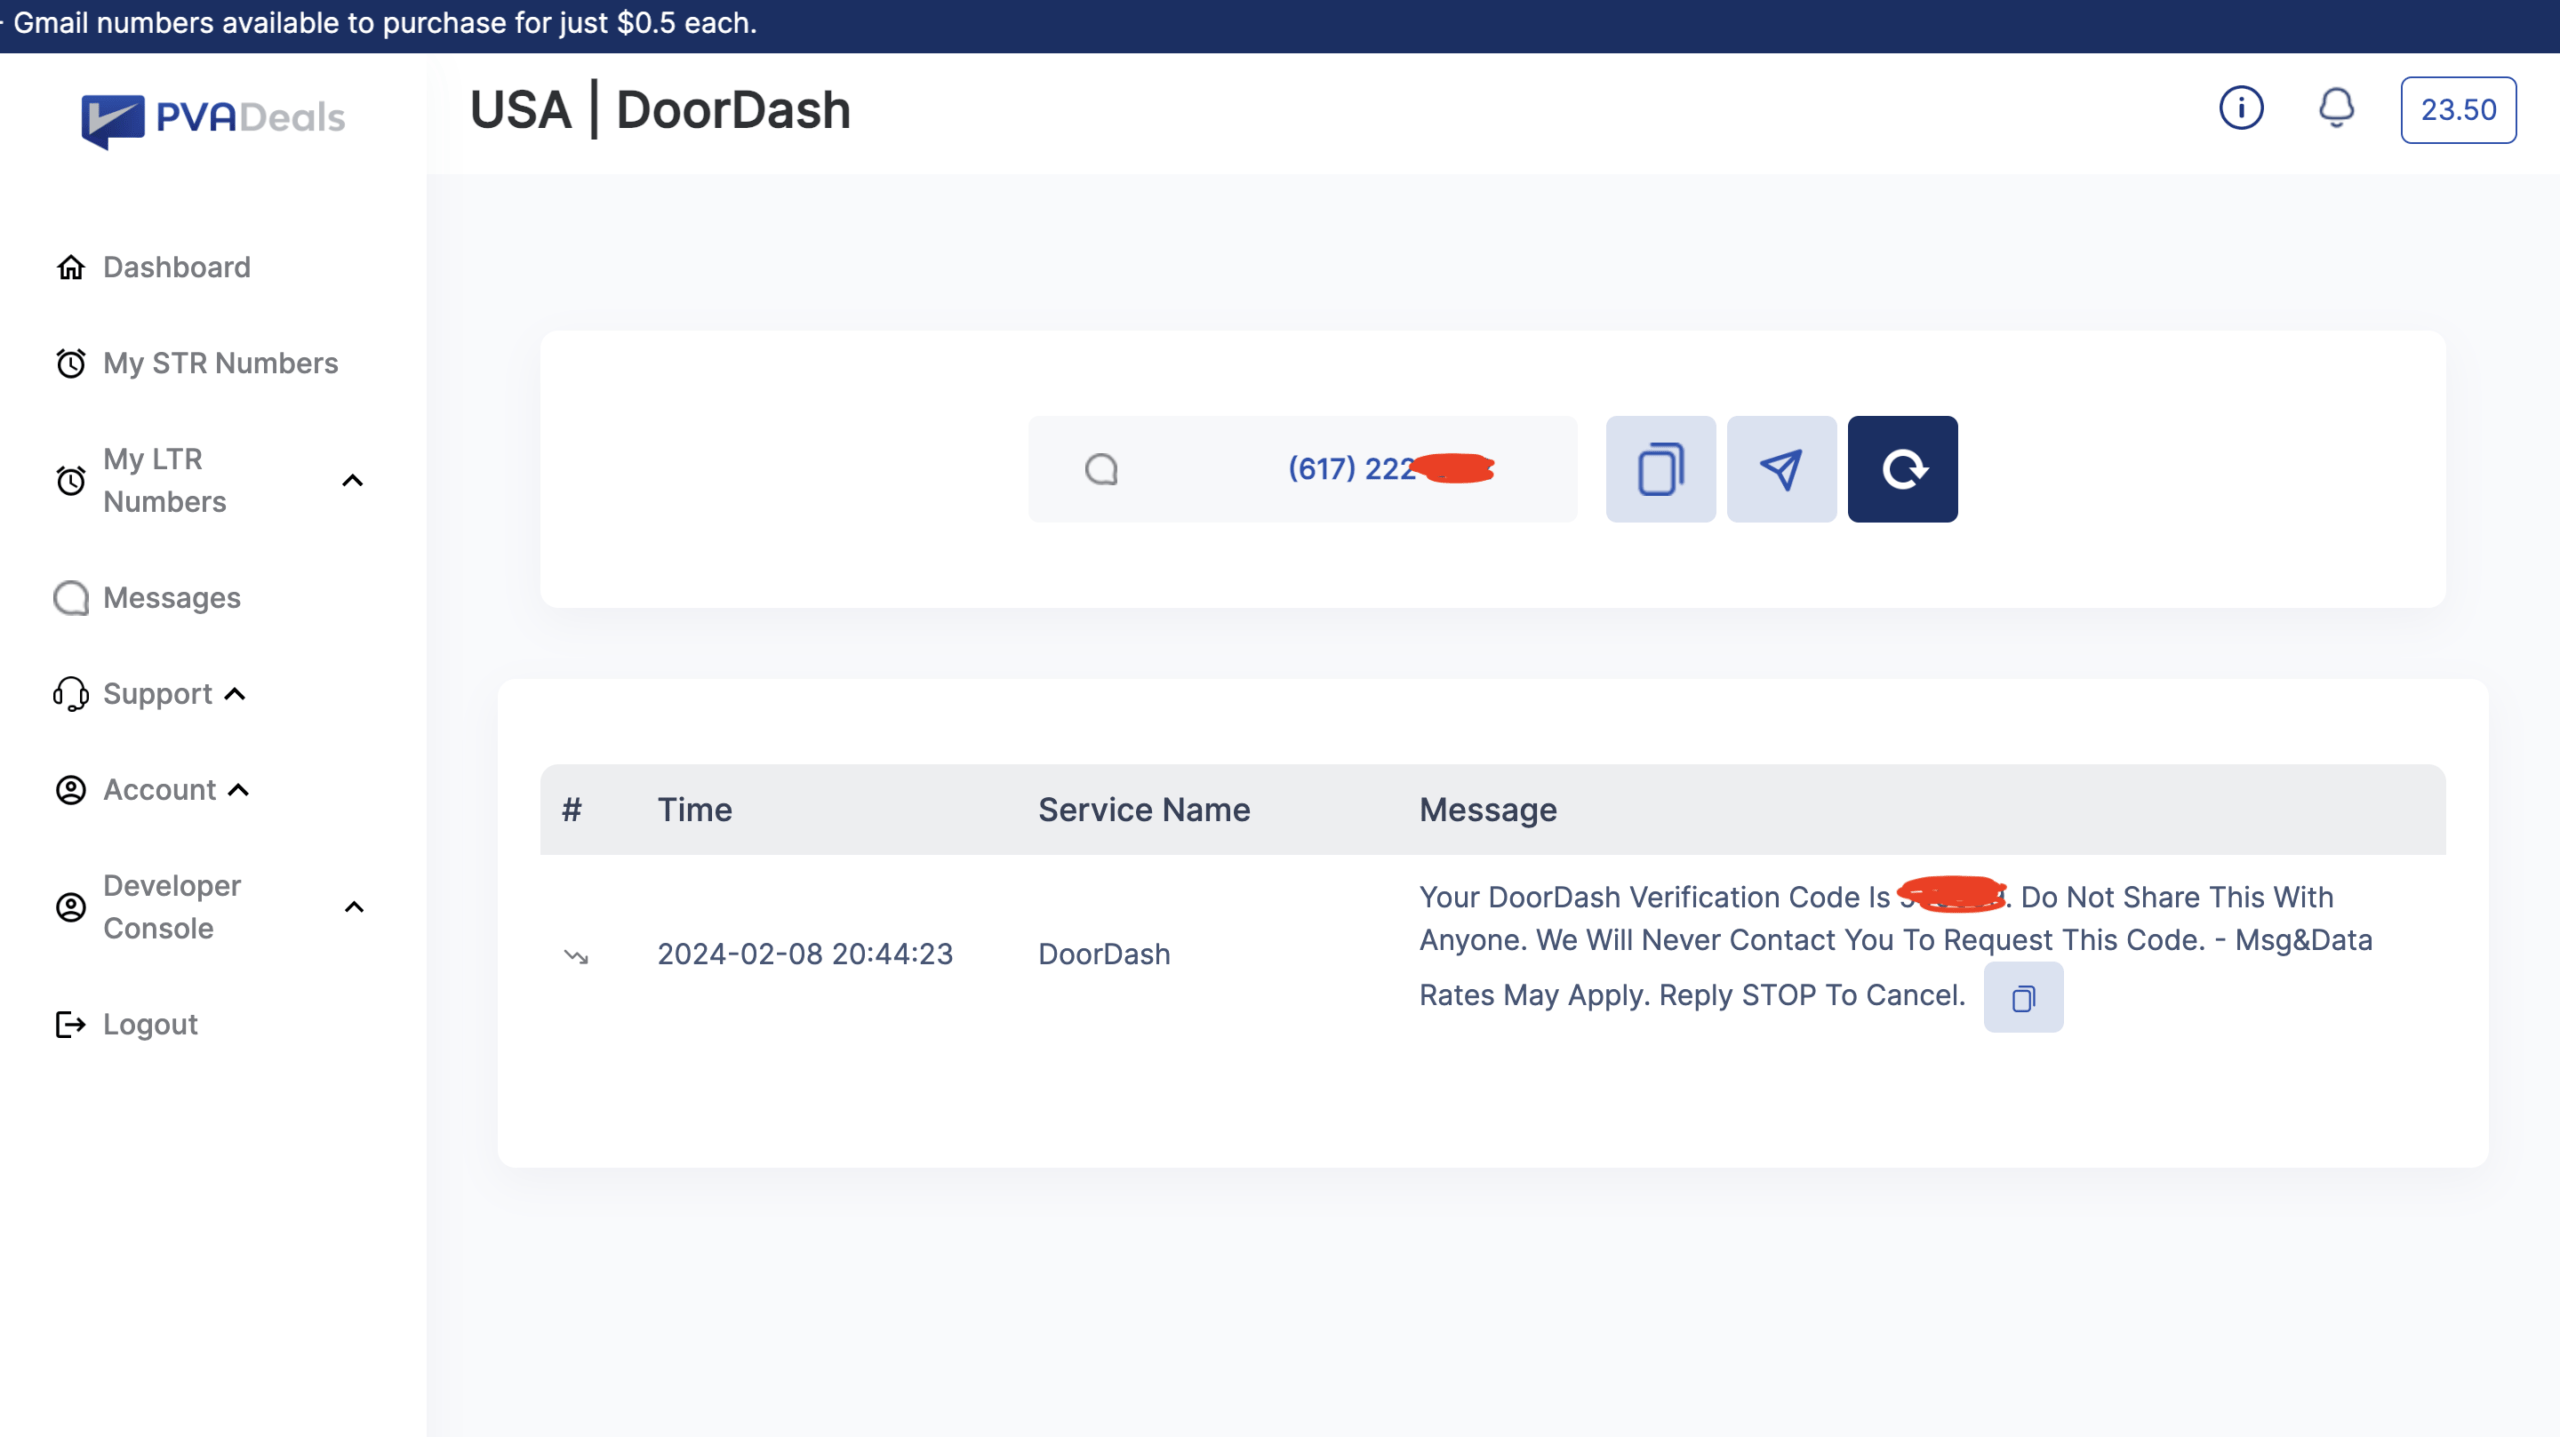Screen dimensions: 2560x1437
Task: Open My STR Numbers page
Action: pyautogui.click(x=221, y=363)
